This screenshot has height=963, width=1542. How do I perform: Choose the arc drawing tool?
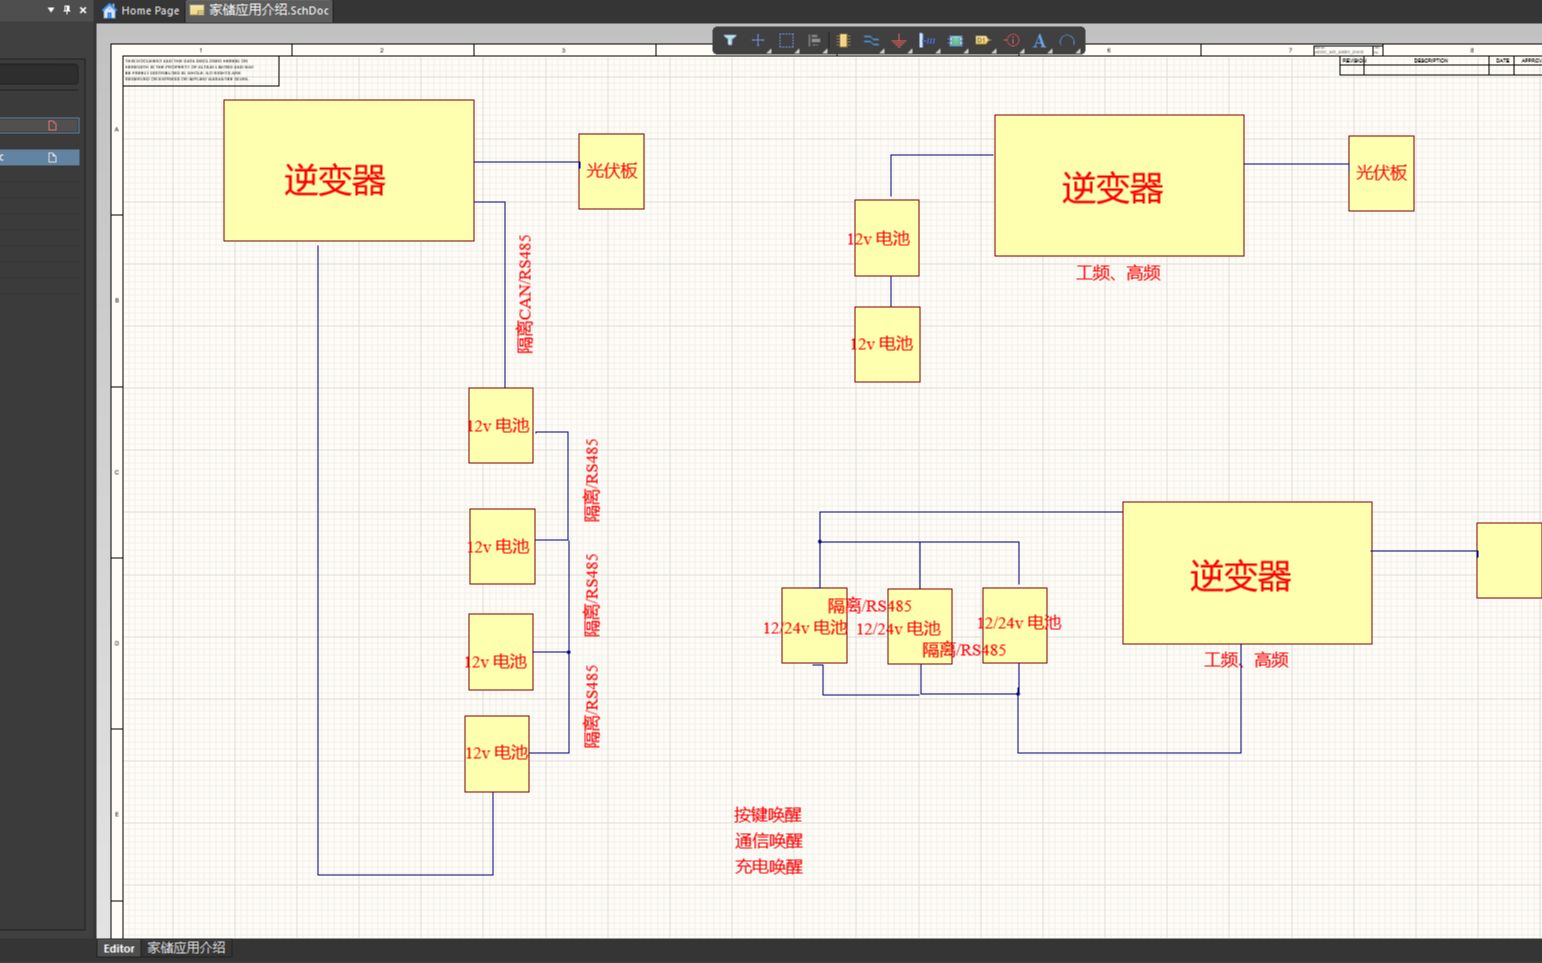coord(1067,41)
